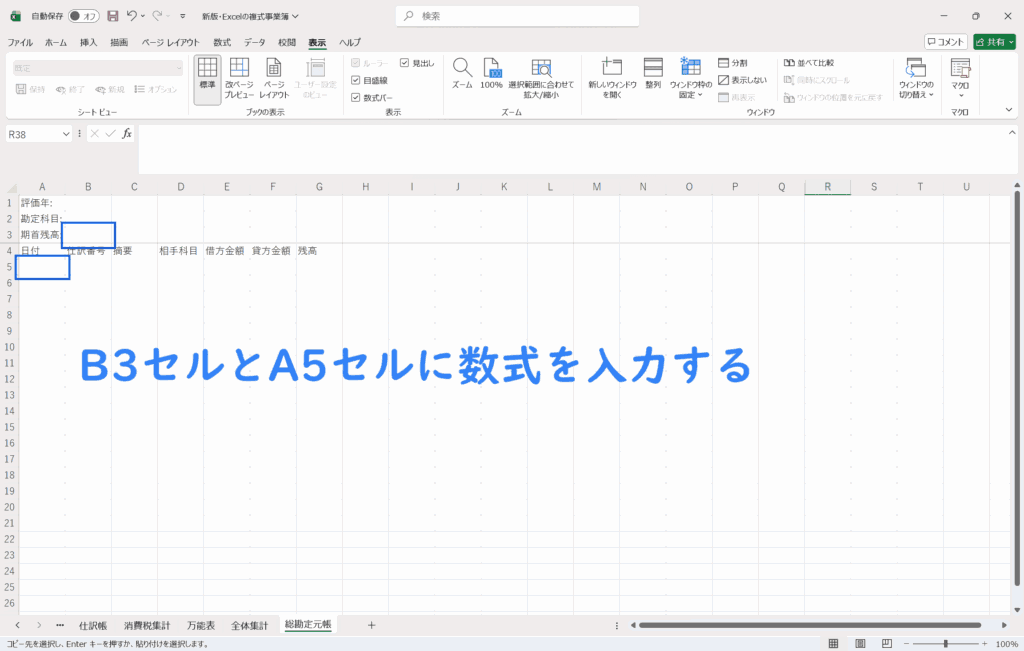Click the 整列 (Arrange All) icon
The width and height of the screenshot is (1024, 651).
653,74
